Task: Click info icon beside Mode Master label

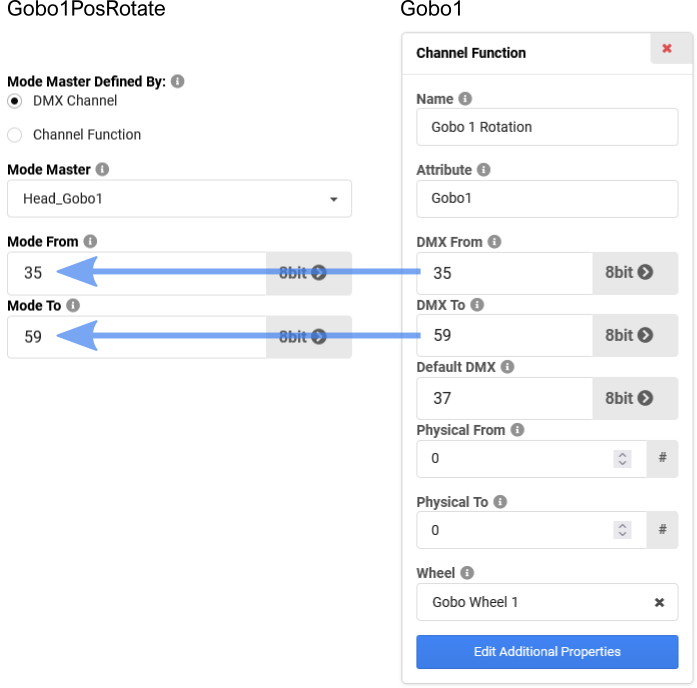Action: 102,170
